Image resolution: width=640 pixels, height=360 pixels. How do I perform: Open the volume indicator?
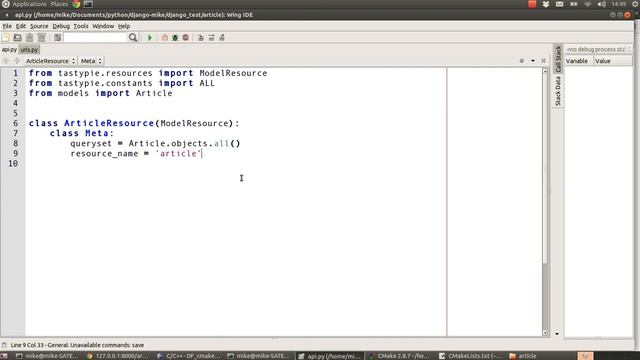click(x=602, y=4)
